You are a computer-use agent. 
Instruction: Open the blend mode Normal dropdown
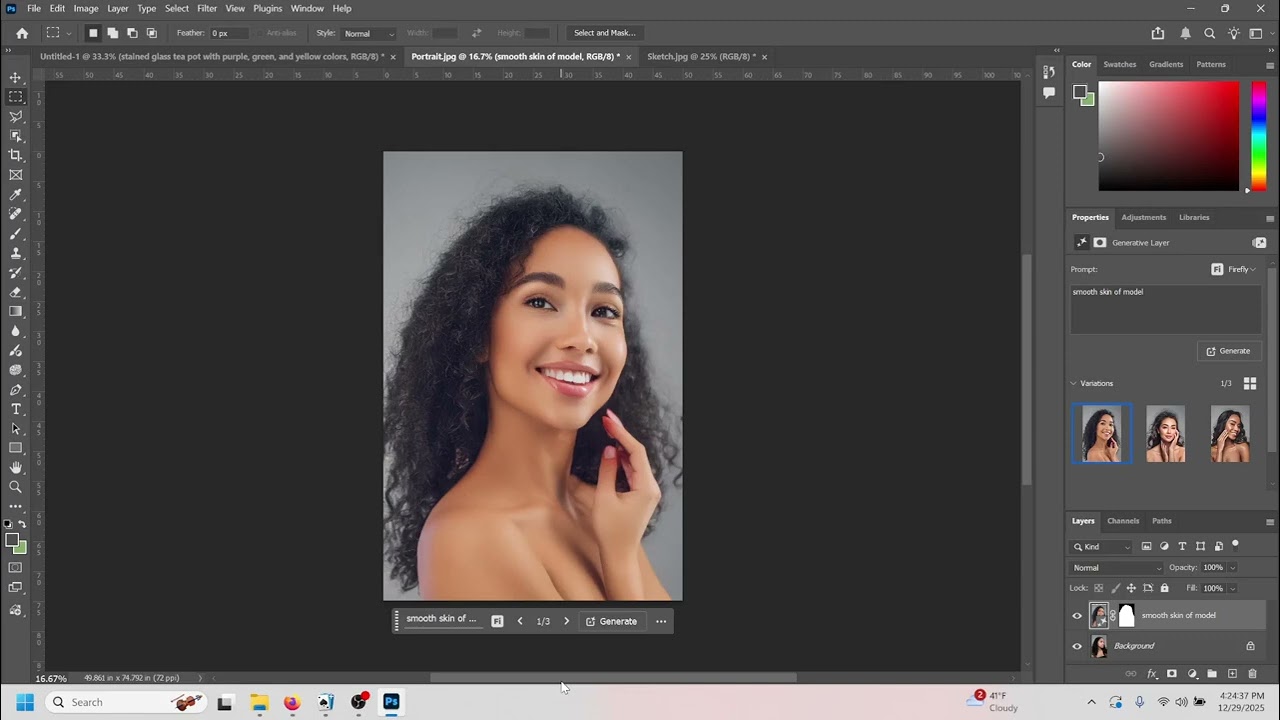(x=1117, y=568)
